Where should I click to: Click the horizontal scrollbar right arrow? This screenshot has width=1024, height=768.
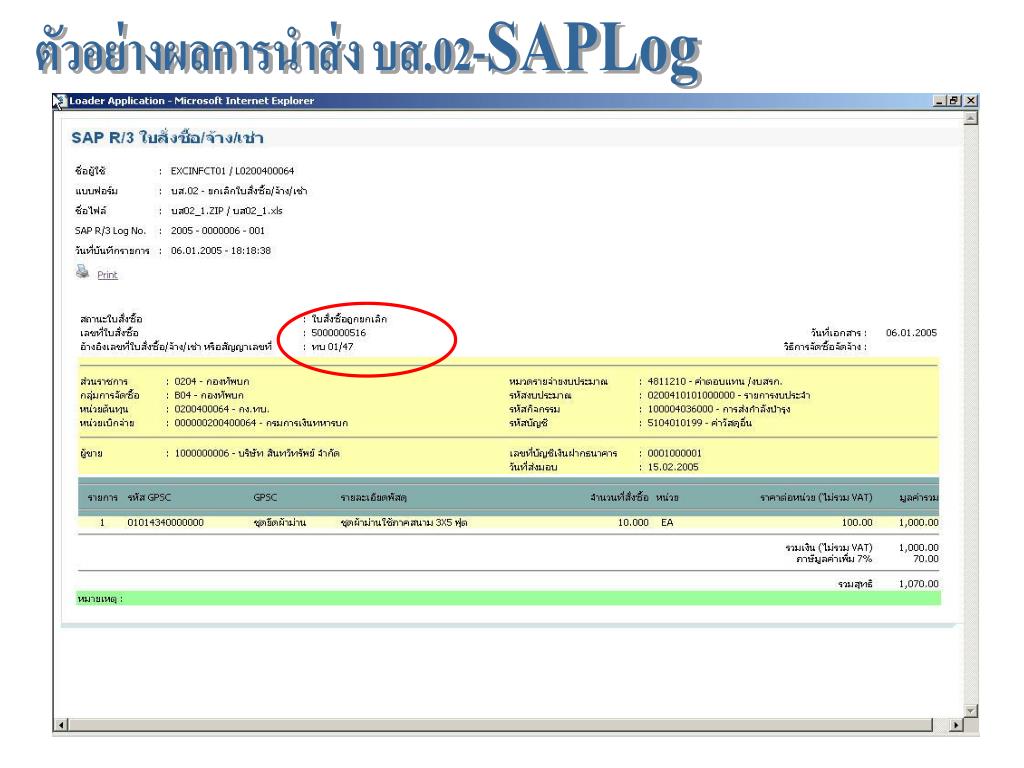pyautogui.click(x=956, y=725)
